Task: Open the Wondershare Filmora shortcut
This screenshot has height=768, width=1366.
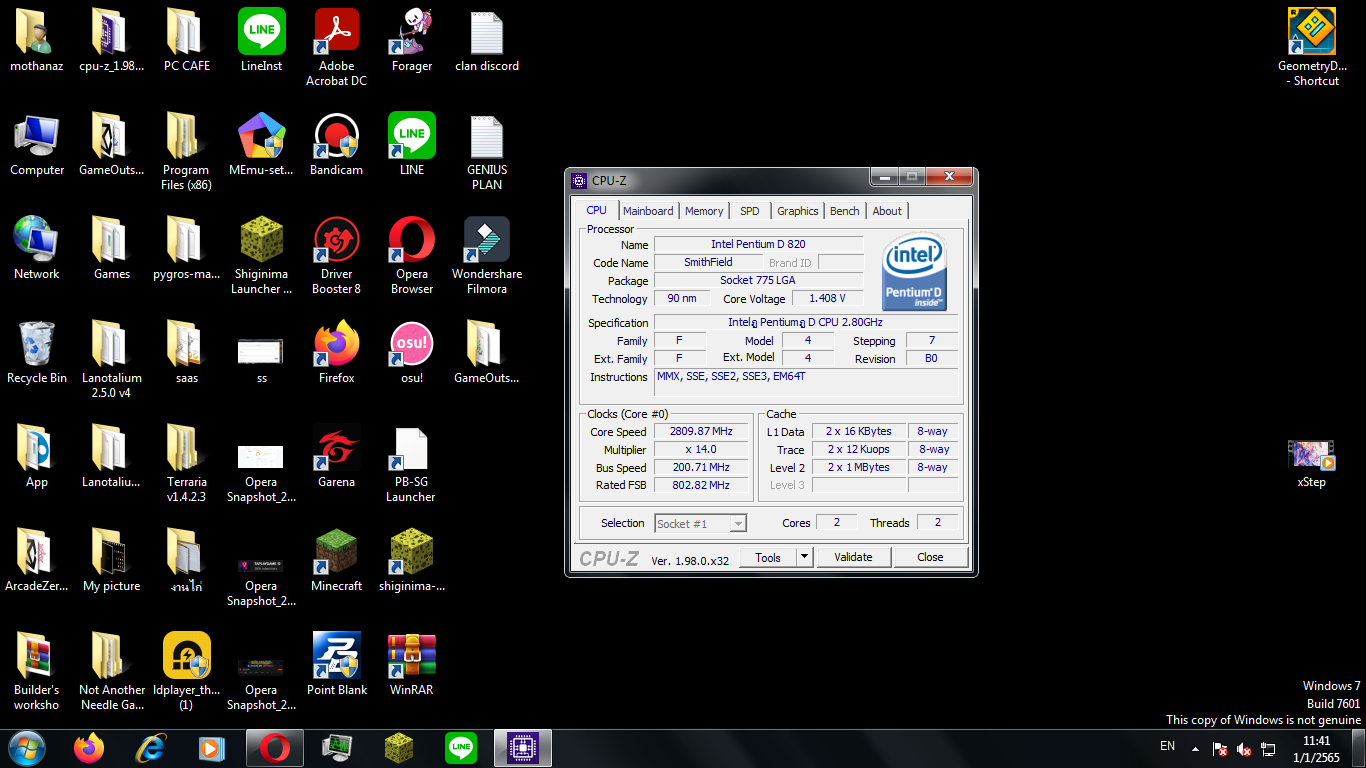Action: [486, 242]
